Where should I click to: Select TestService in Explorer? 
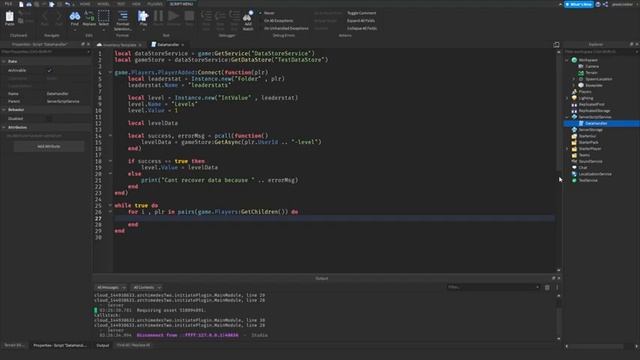click(x=588, y=180)
